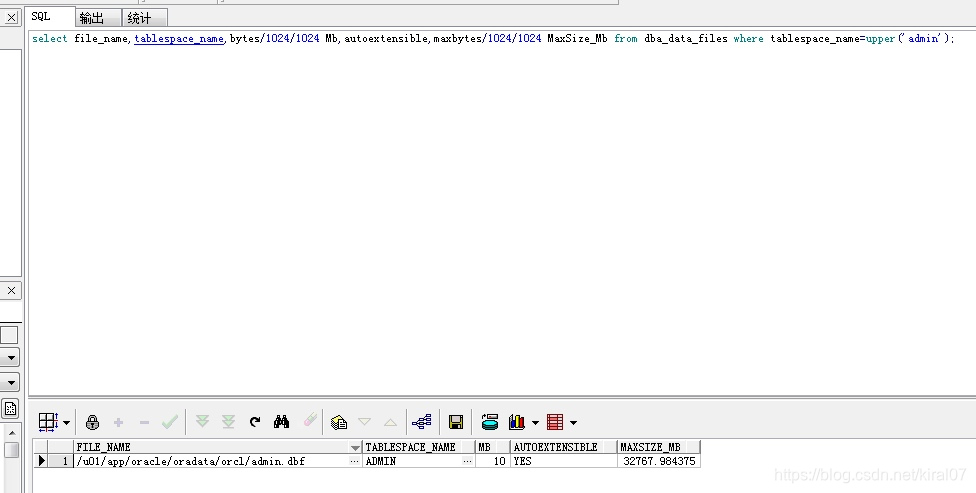Click the minus delete record icon

144,423
